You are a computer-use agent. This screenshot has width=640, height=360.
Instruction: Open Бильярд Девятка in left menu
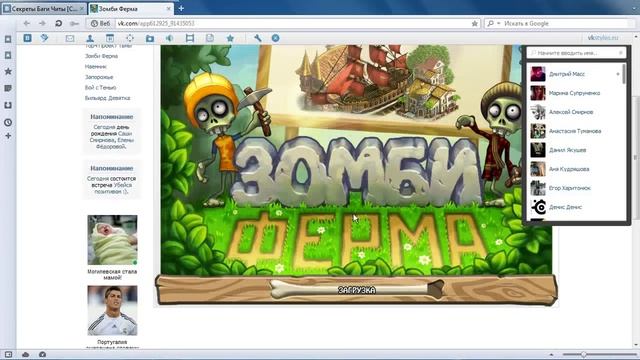coord(107,98)
